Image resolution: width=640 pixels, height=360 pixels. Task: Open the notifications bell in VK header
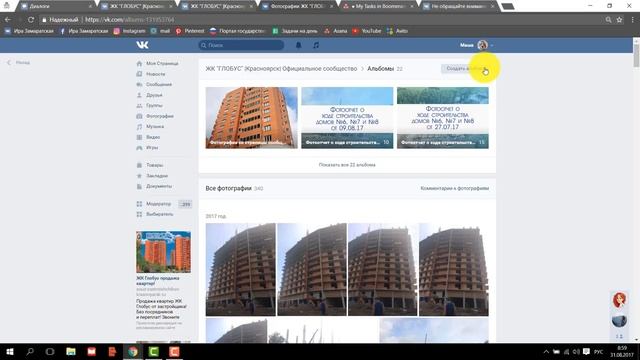click(x=298, y=45)
